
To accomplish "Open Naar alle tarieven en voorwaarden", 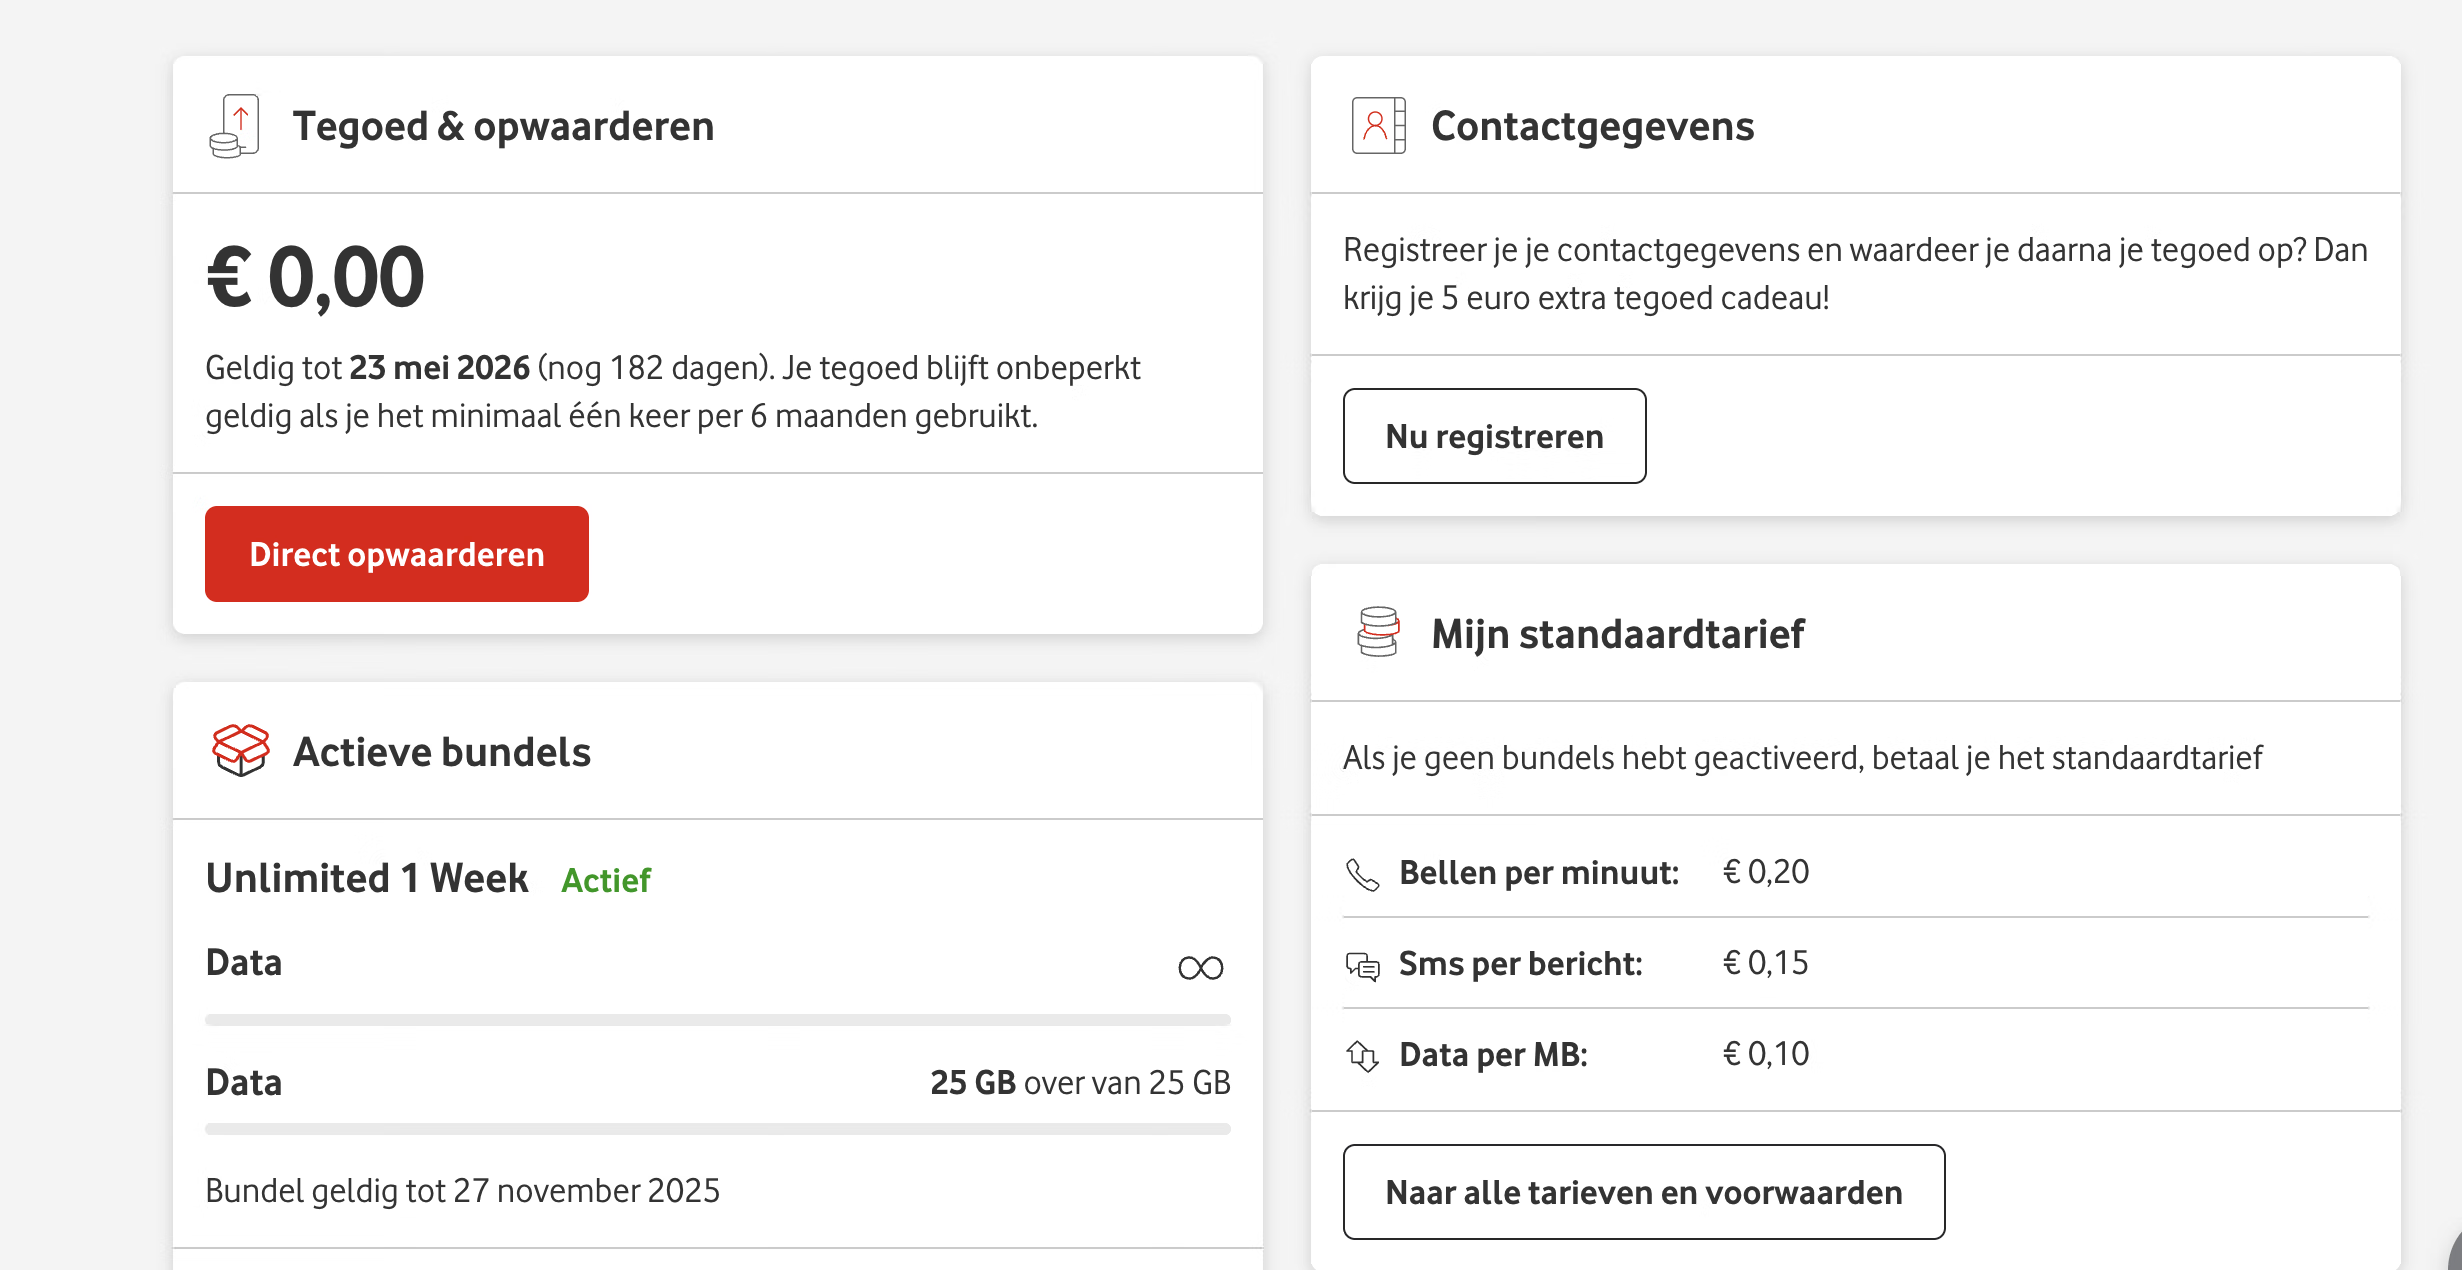I will pos(1643,1192).
